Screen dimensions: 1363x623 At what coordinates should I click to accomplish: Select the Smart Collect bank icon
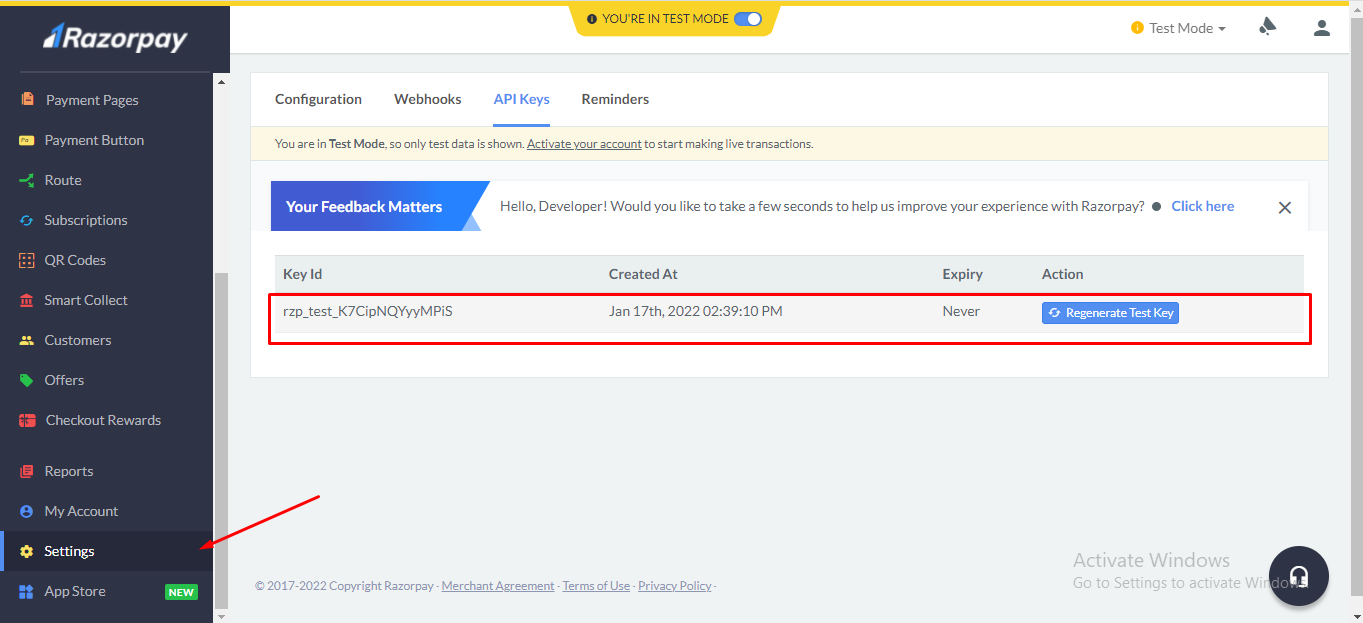point(27,300)
